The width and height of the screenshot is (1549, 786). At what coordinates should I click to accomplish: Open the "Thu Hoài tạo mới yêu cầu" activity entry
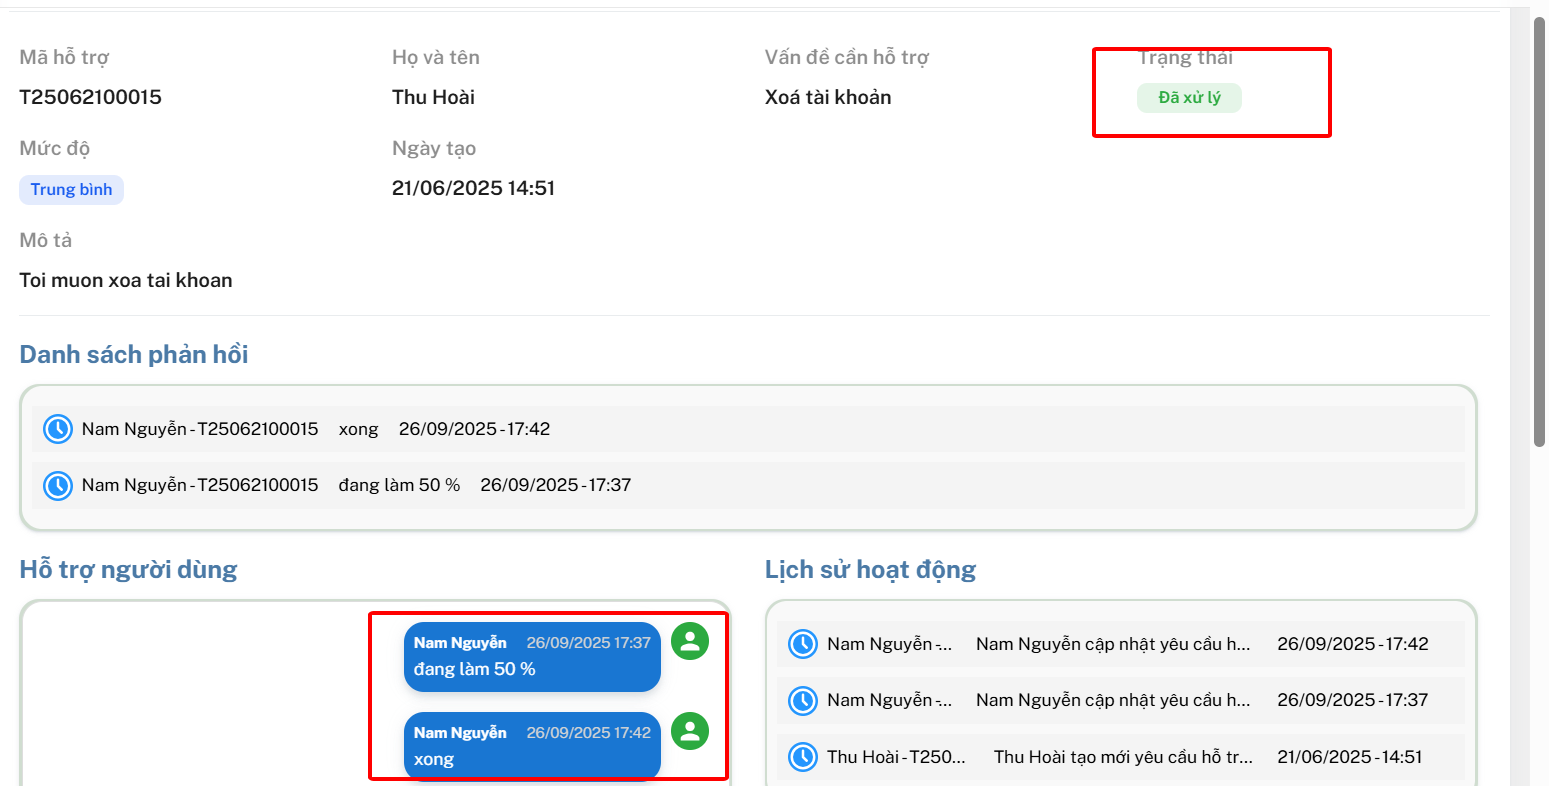pos(1122,757)
